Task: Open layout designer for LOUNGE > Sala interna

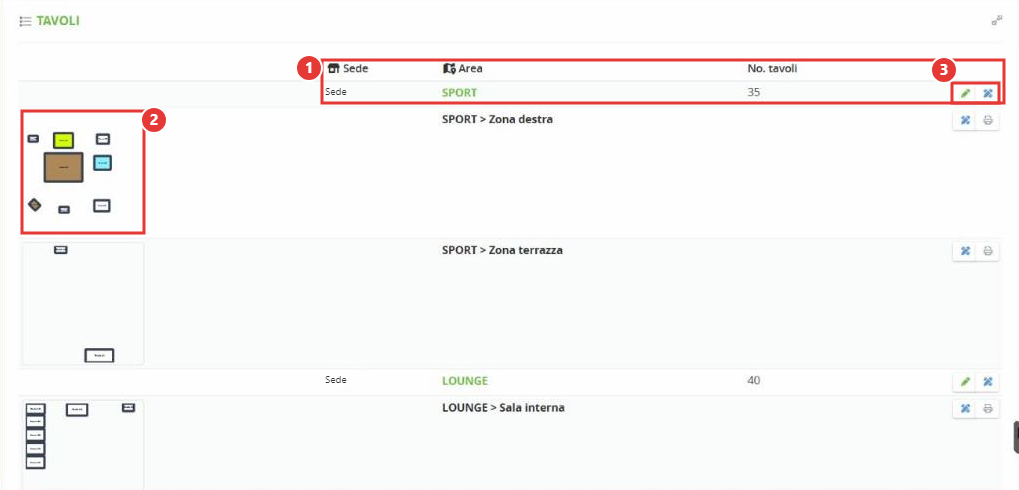Action: [x=965, y=409]
